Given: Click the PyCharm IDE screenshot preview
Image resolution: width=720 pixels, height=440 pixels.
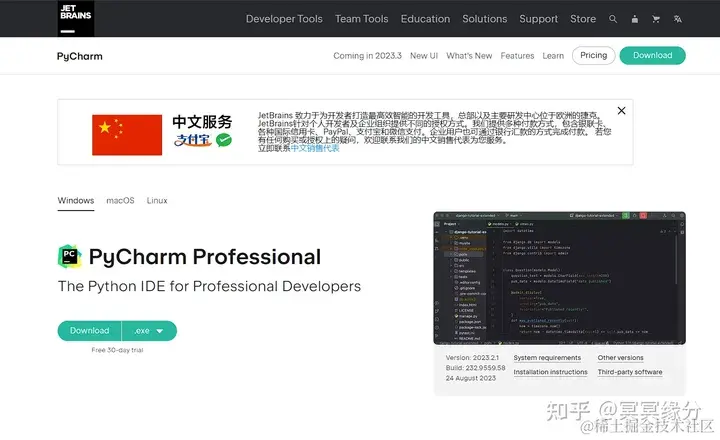Looking at the screenshot, I should [x=560, y=278].
